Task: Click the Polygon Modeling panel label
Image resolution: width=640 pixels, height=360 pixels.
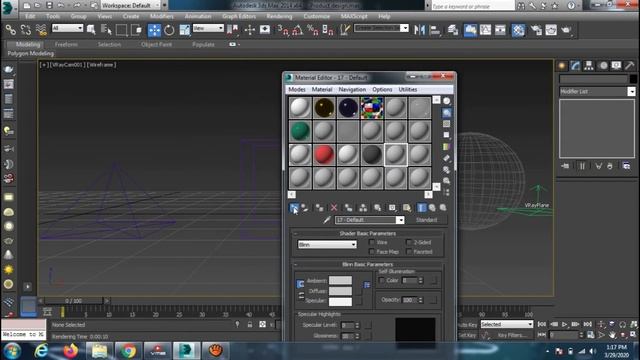Action: (x=31, y=53)
